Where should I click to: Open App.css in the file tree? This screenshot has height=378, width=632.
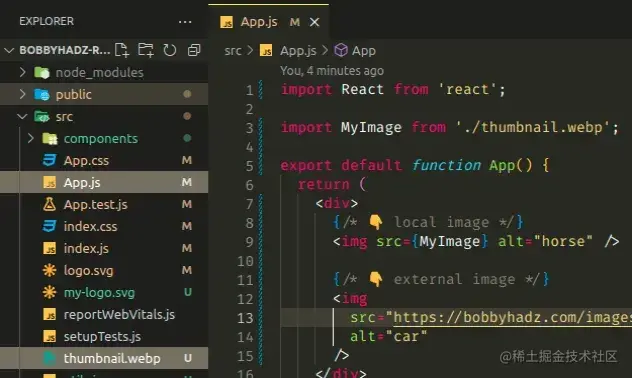click(104, 160)
